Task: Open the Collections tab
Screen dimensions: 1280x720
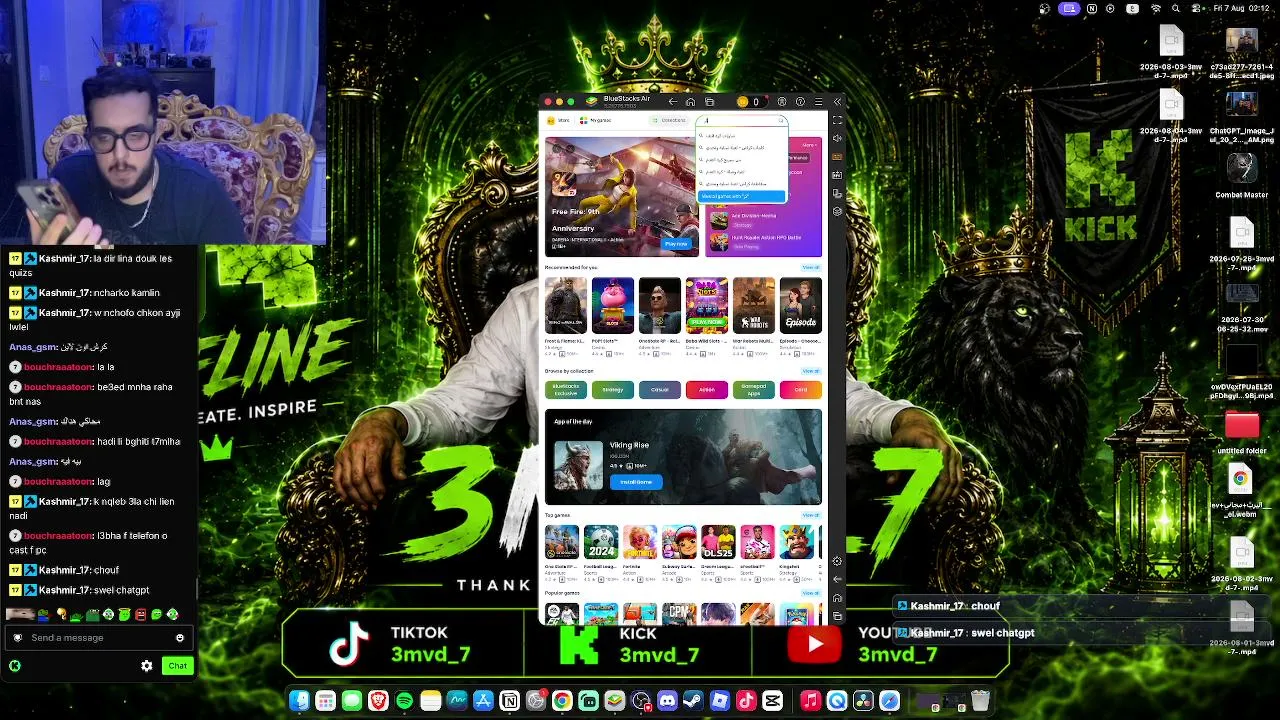Action: (669, 120)
